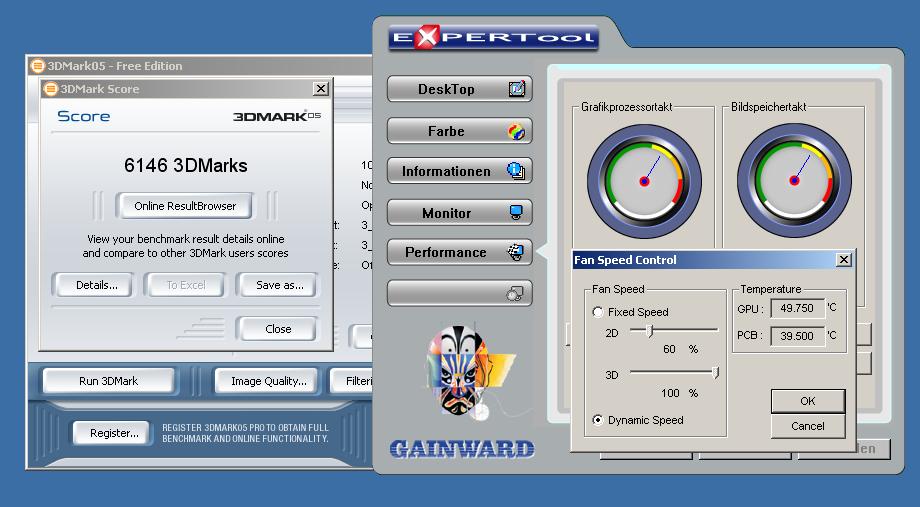Confirm fan settings with OK
Screen dimensions: 920x507
(x=808, y=401)
